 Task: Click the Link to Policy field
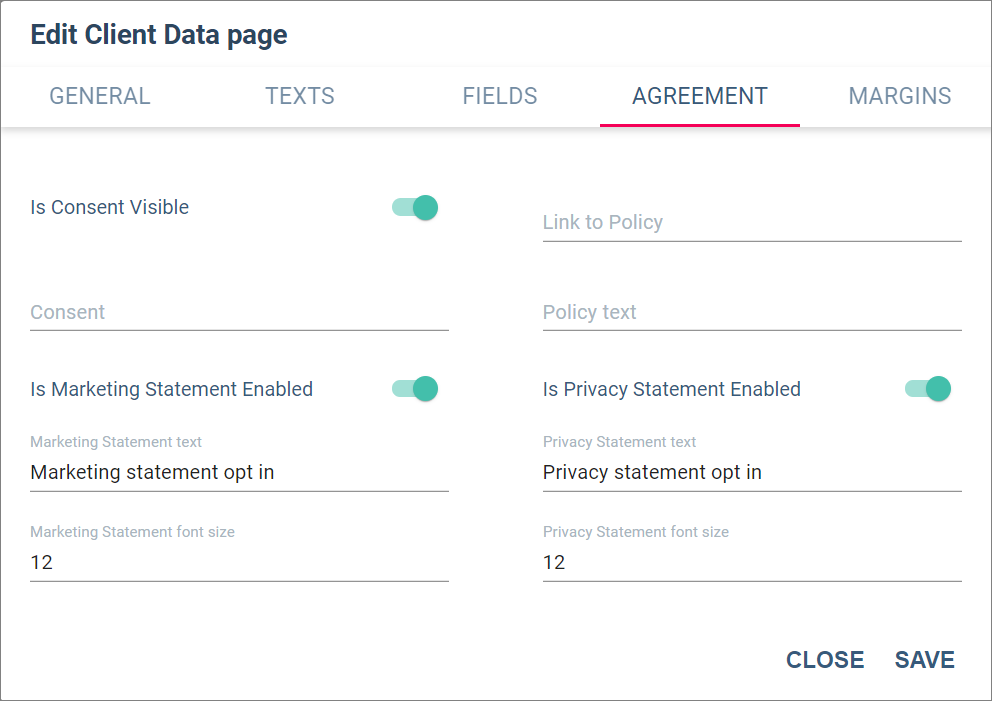tap(752, 223)
